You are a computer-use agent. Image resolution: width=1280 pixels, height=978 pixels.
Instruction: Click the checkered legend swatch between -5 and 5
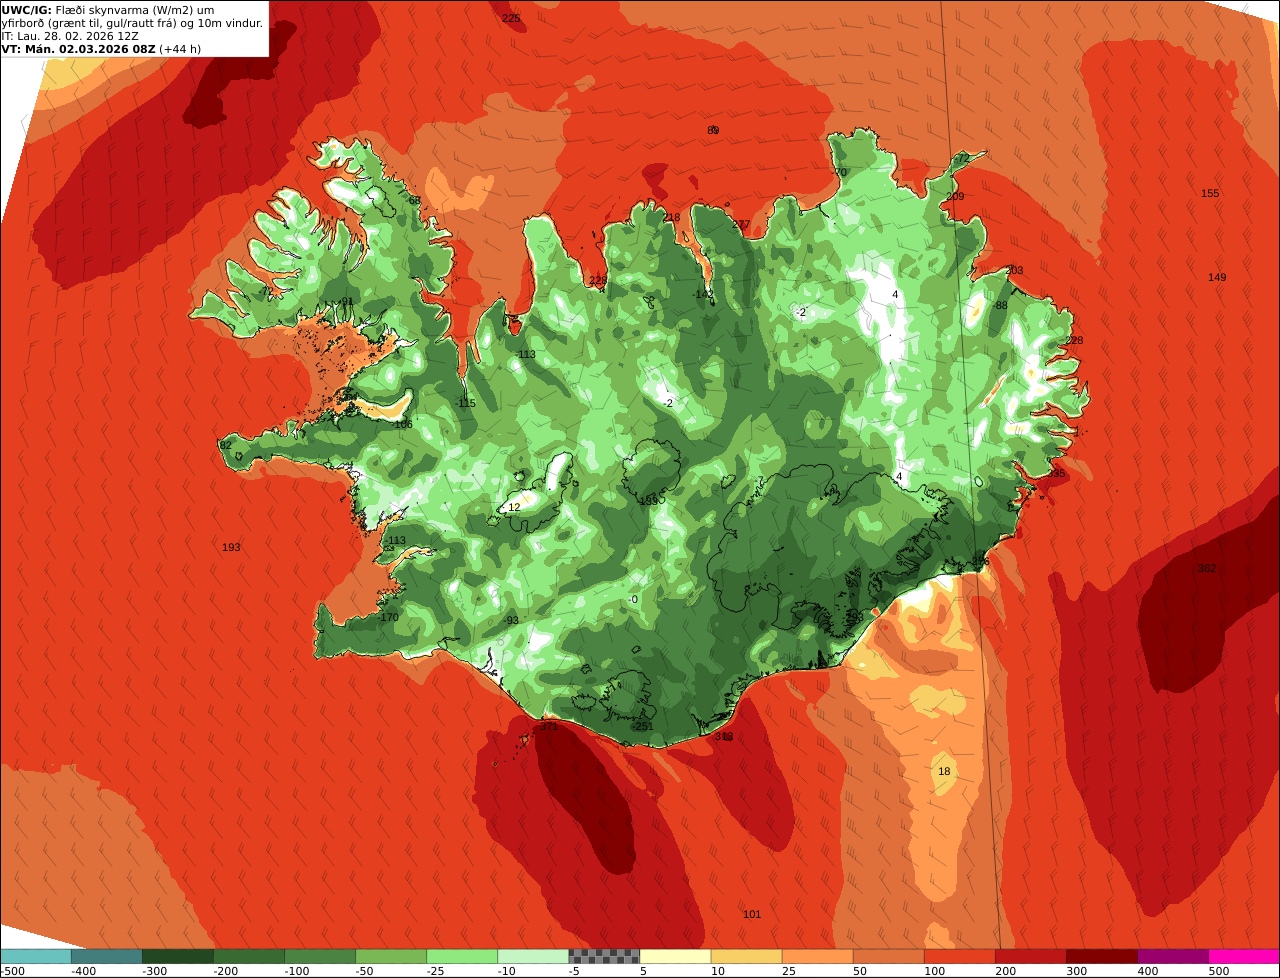tap(605, 956)
